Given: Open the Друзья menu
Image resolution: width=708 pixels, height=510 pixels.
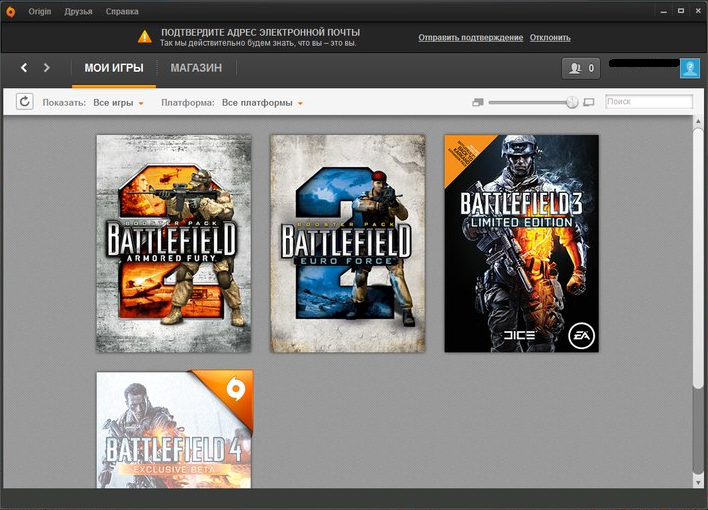Looking at the screenshot, I should [x=78, y=12].
